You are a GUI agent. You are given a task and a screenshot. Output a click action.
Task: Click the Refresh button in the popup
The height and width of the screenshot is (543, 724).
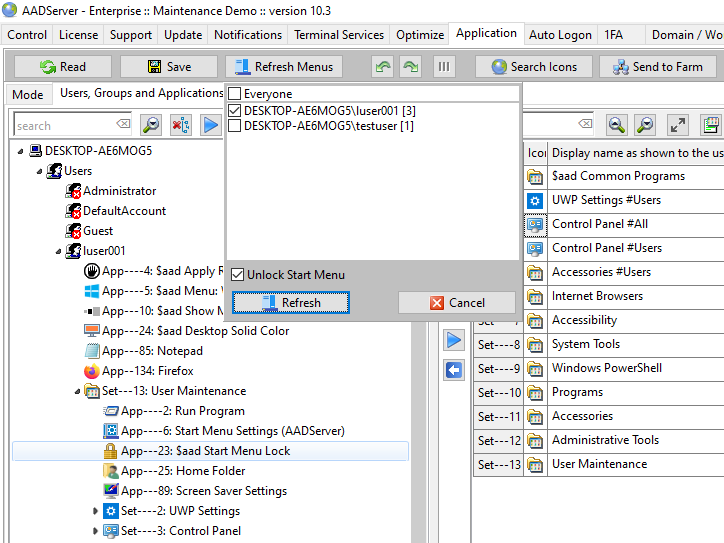(x=290, y=303)
